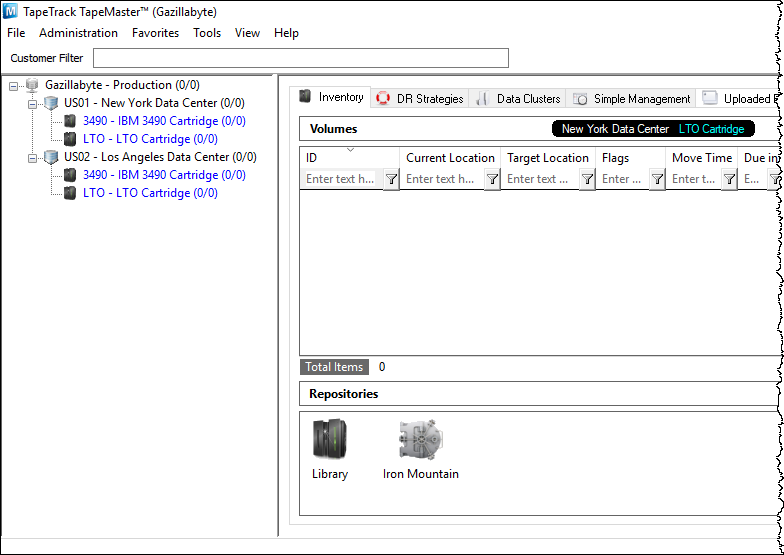Click the ID column sort indicator arrow

coord(350,150)
